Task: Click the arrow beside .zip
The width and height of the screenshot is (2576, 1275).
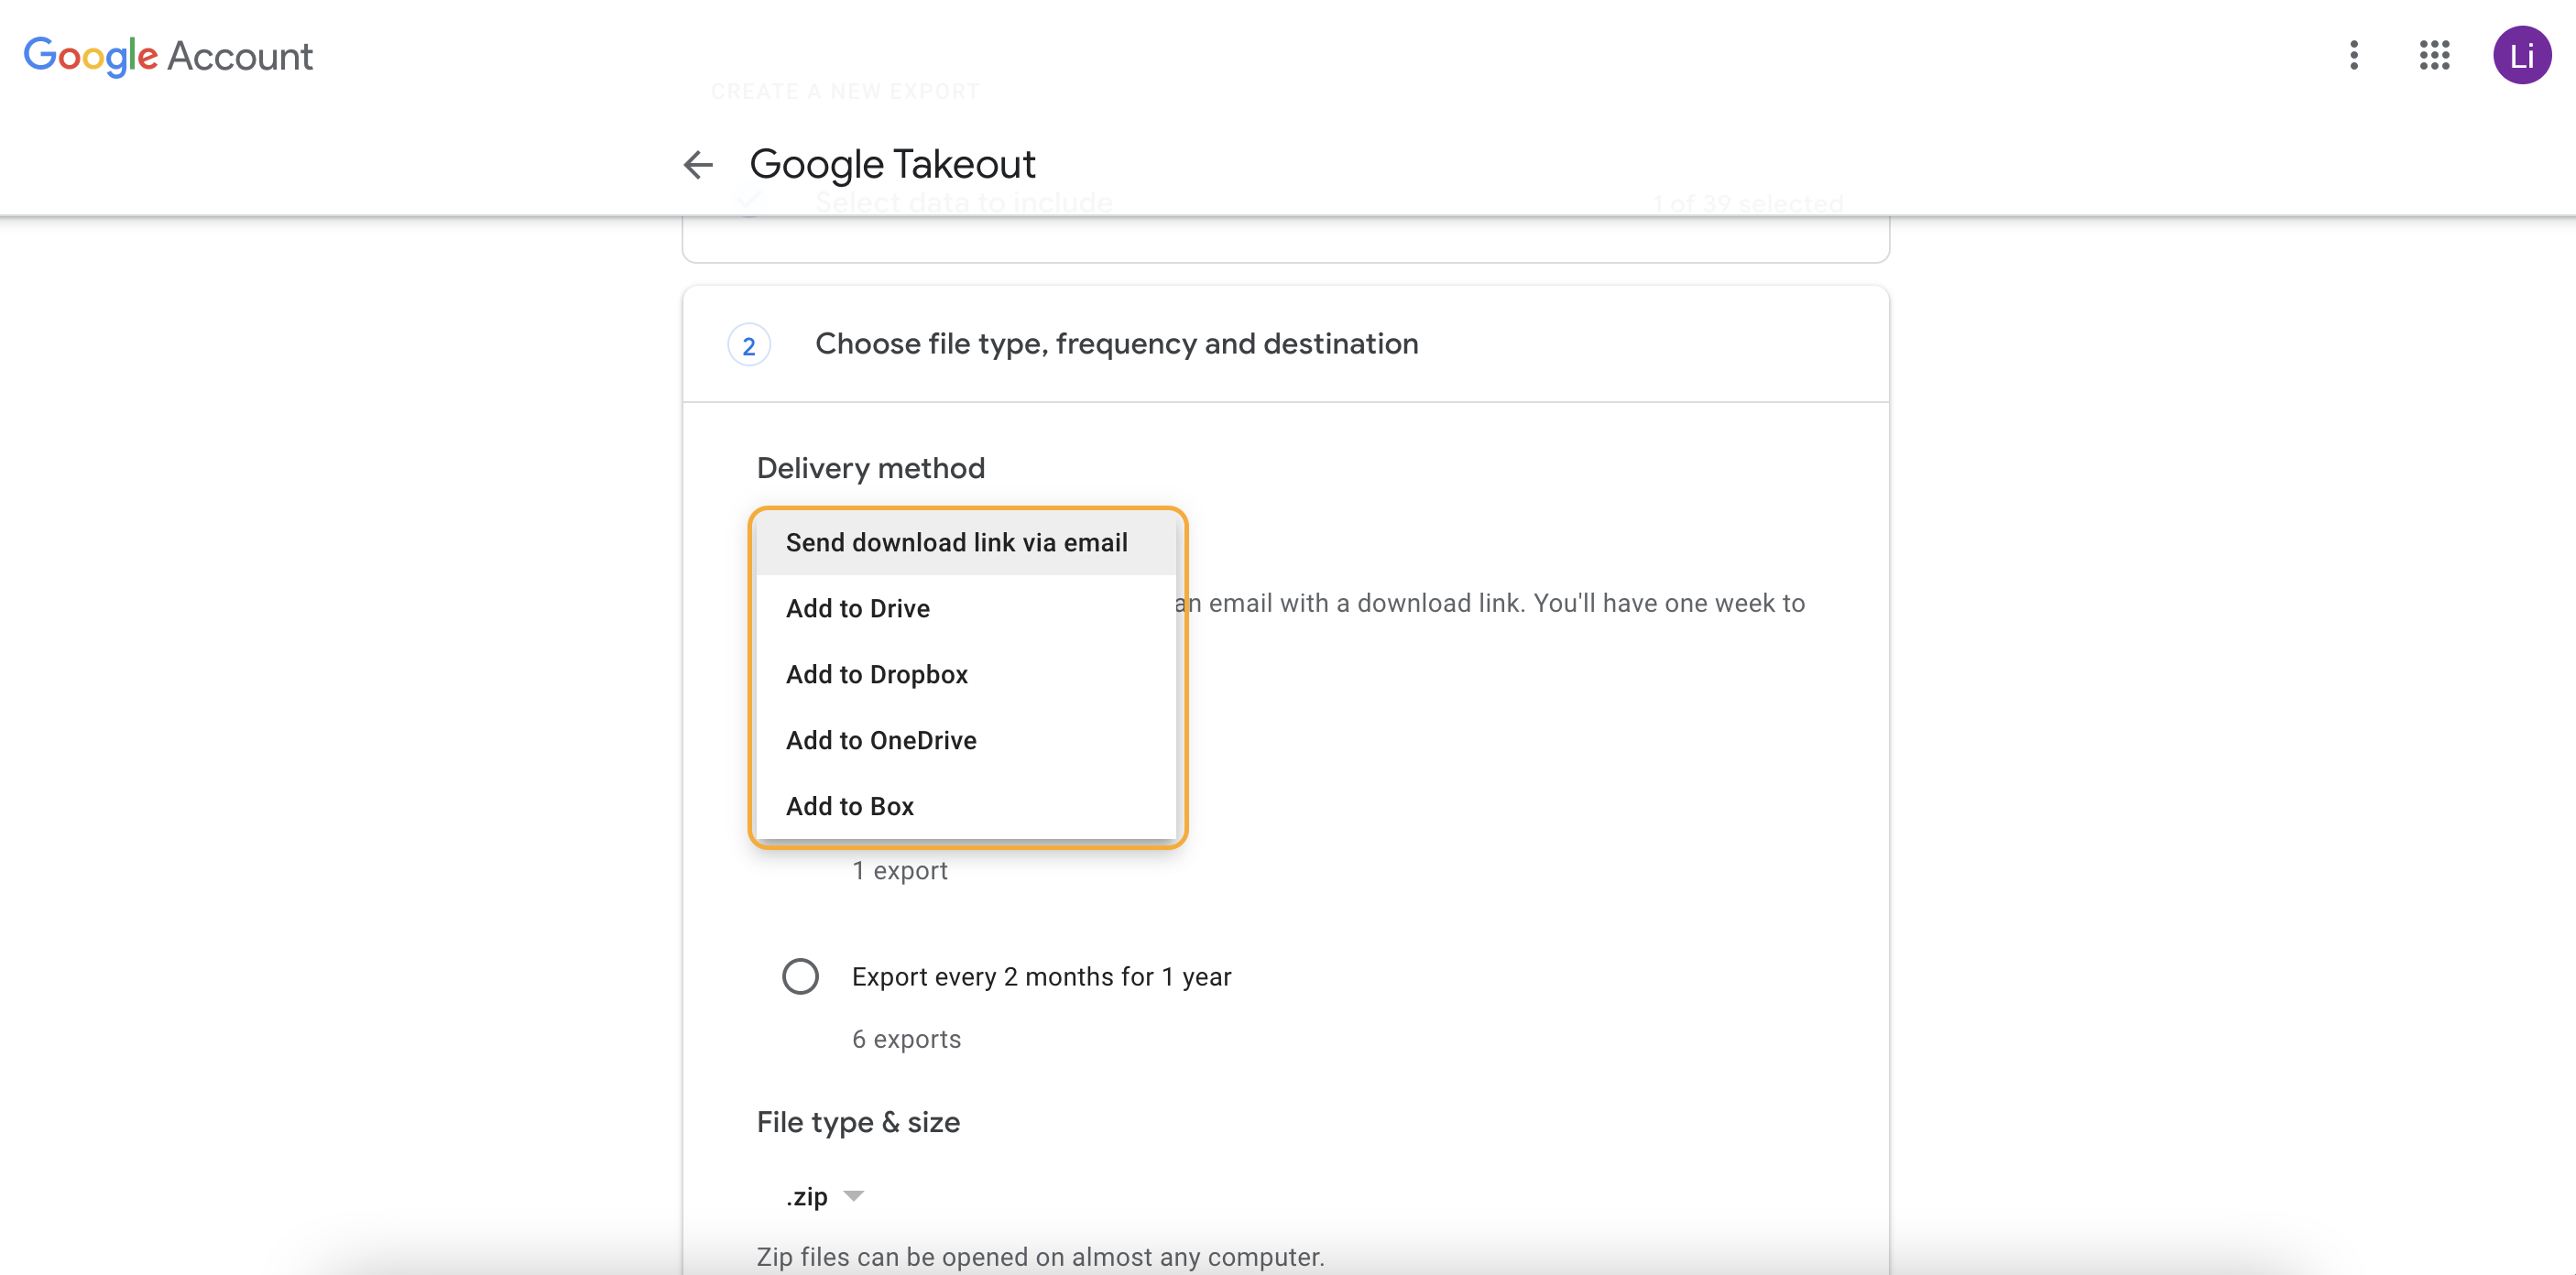Action: point(853,1196)
